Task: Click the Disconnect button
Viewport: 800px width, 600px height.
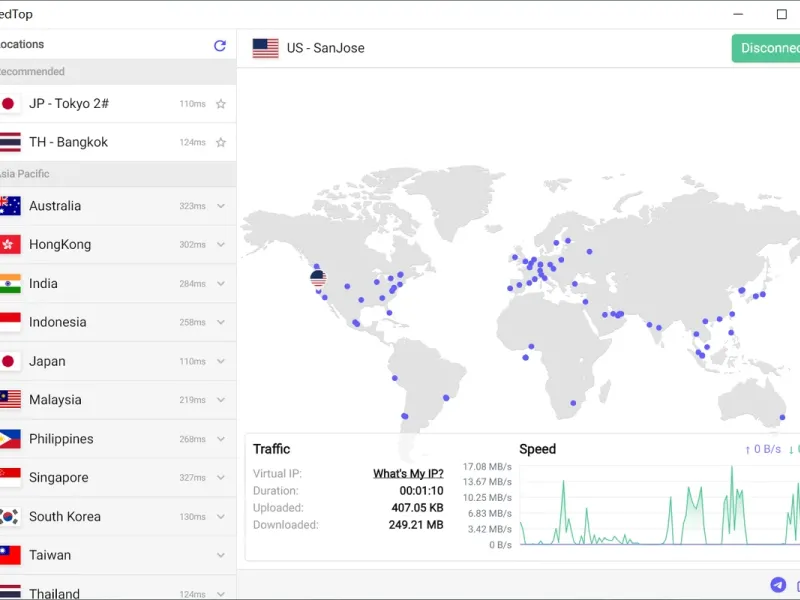Action: pos(766,48)
